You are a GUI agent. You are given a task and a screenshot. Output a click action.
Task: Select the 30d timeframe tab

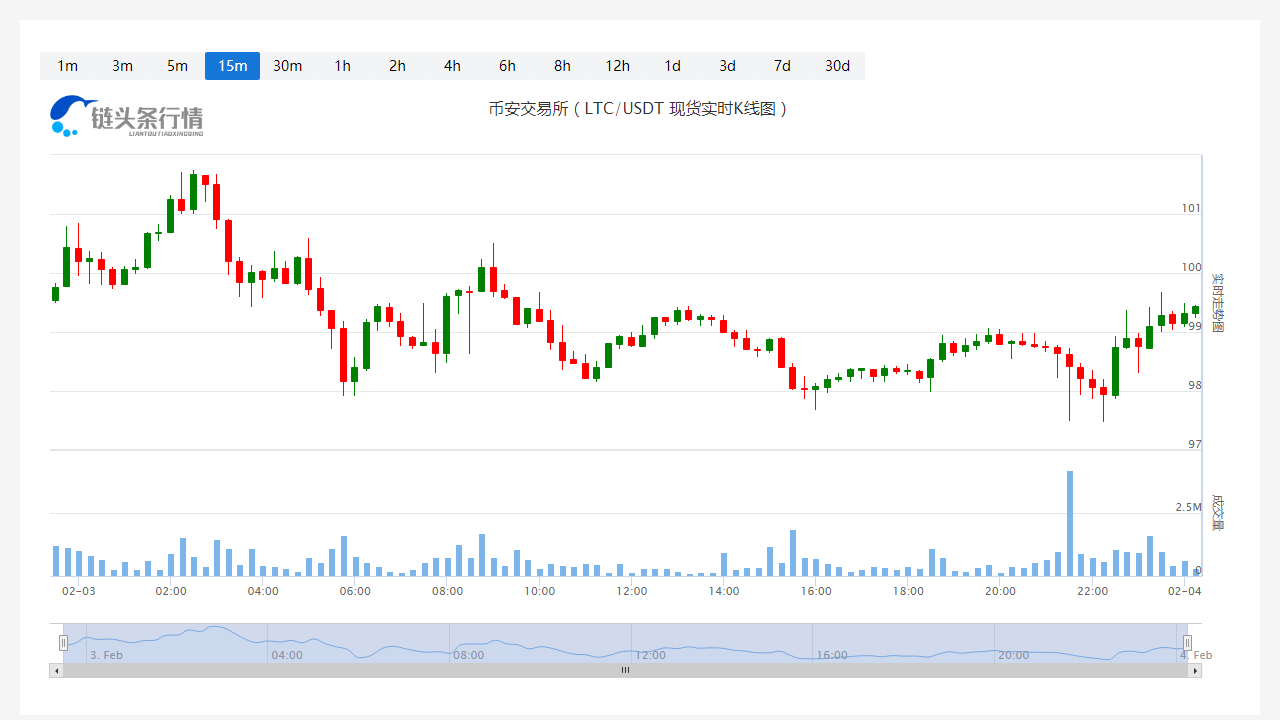click(x=837, y=66)
